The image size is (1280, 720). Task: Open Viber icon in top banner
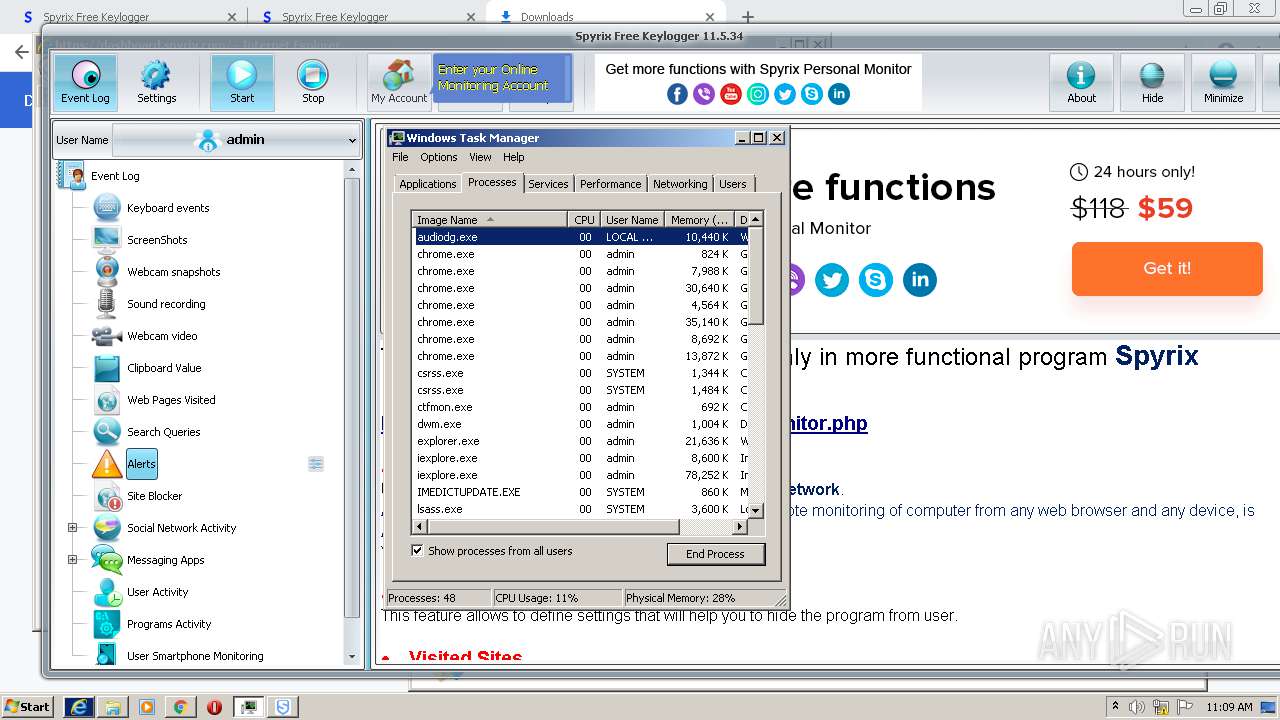[704, 94]
